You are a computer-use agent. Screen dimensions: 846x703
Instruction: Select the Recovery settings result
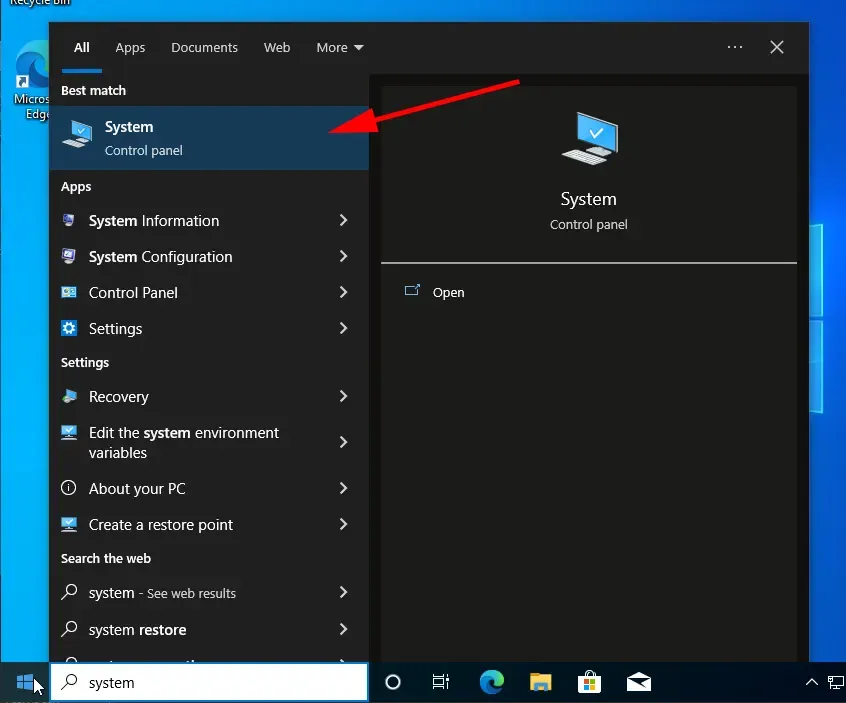[x=209, y=397]
